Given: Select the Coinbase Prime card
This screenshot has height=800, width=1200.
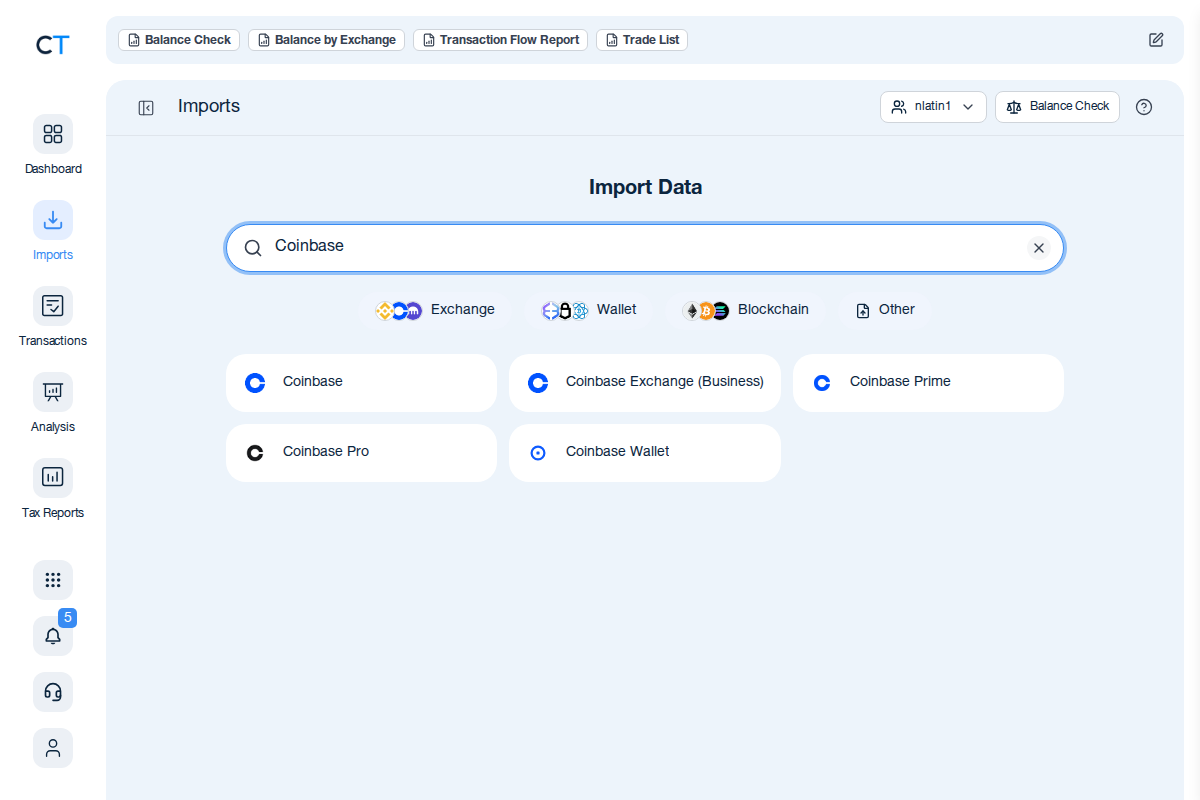Looking at the screenshot, I should pyautogui.click(x=928, y=383).
